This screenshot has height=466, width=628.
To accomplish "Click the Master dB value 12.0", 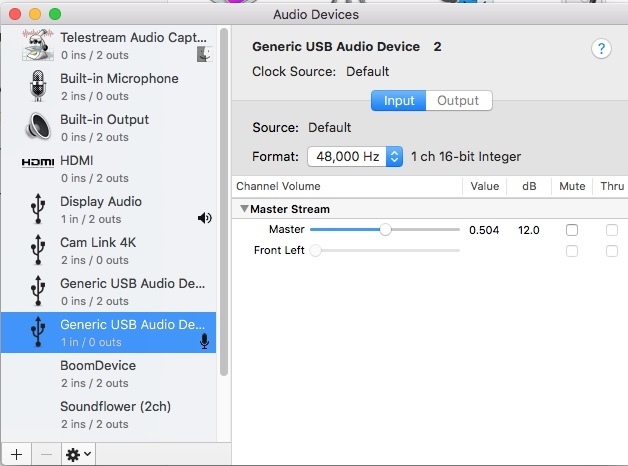I will pyautogui.click(x=529, y=230).
